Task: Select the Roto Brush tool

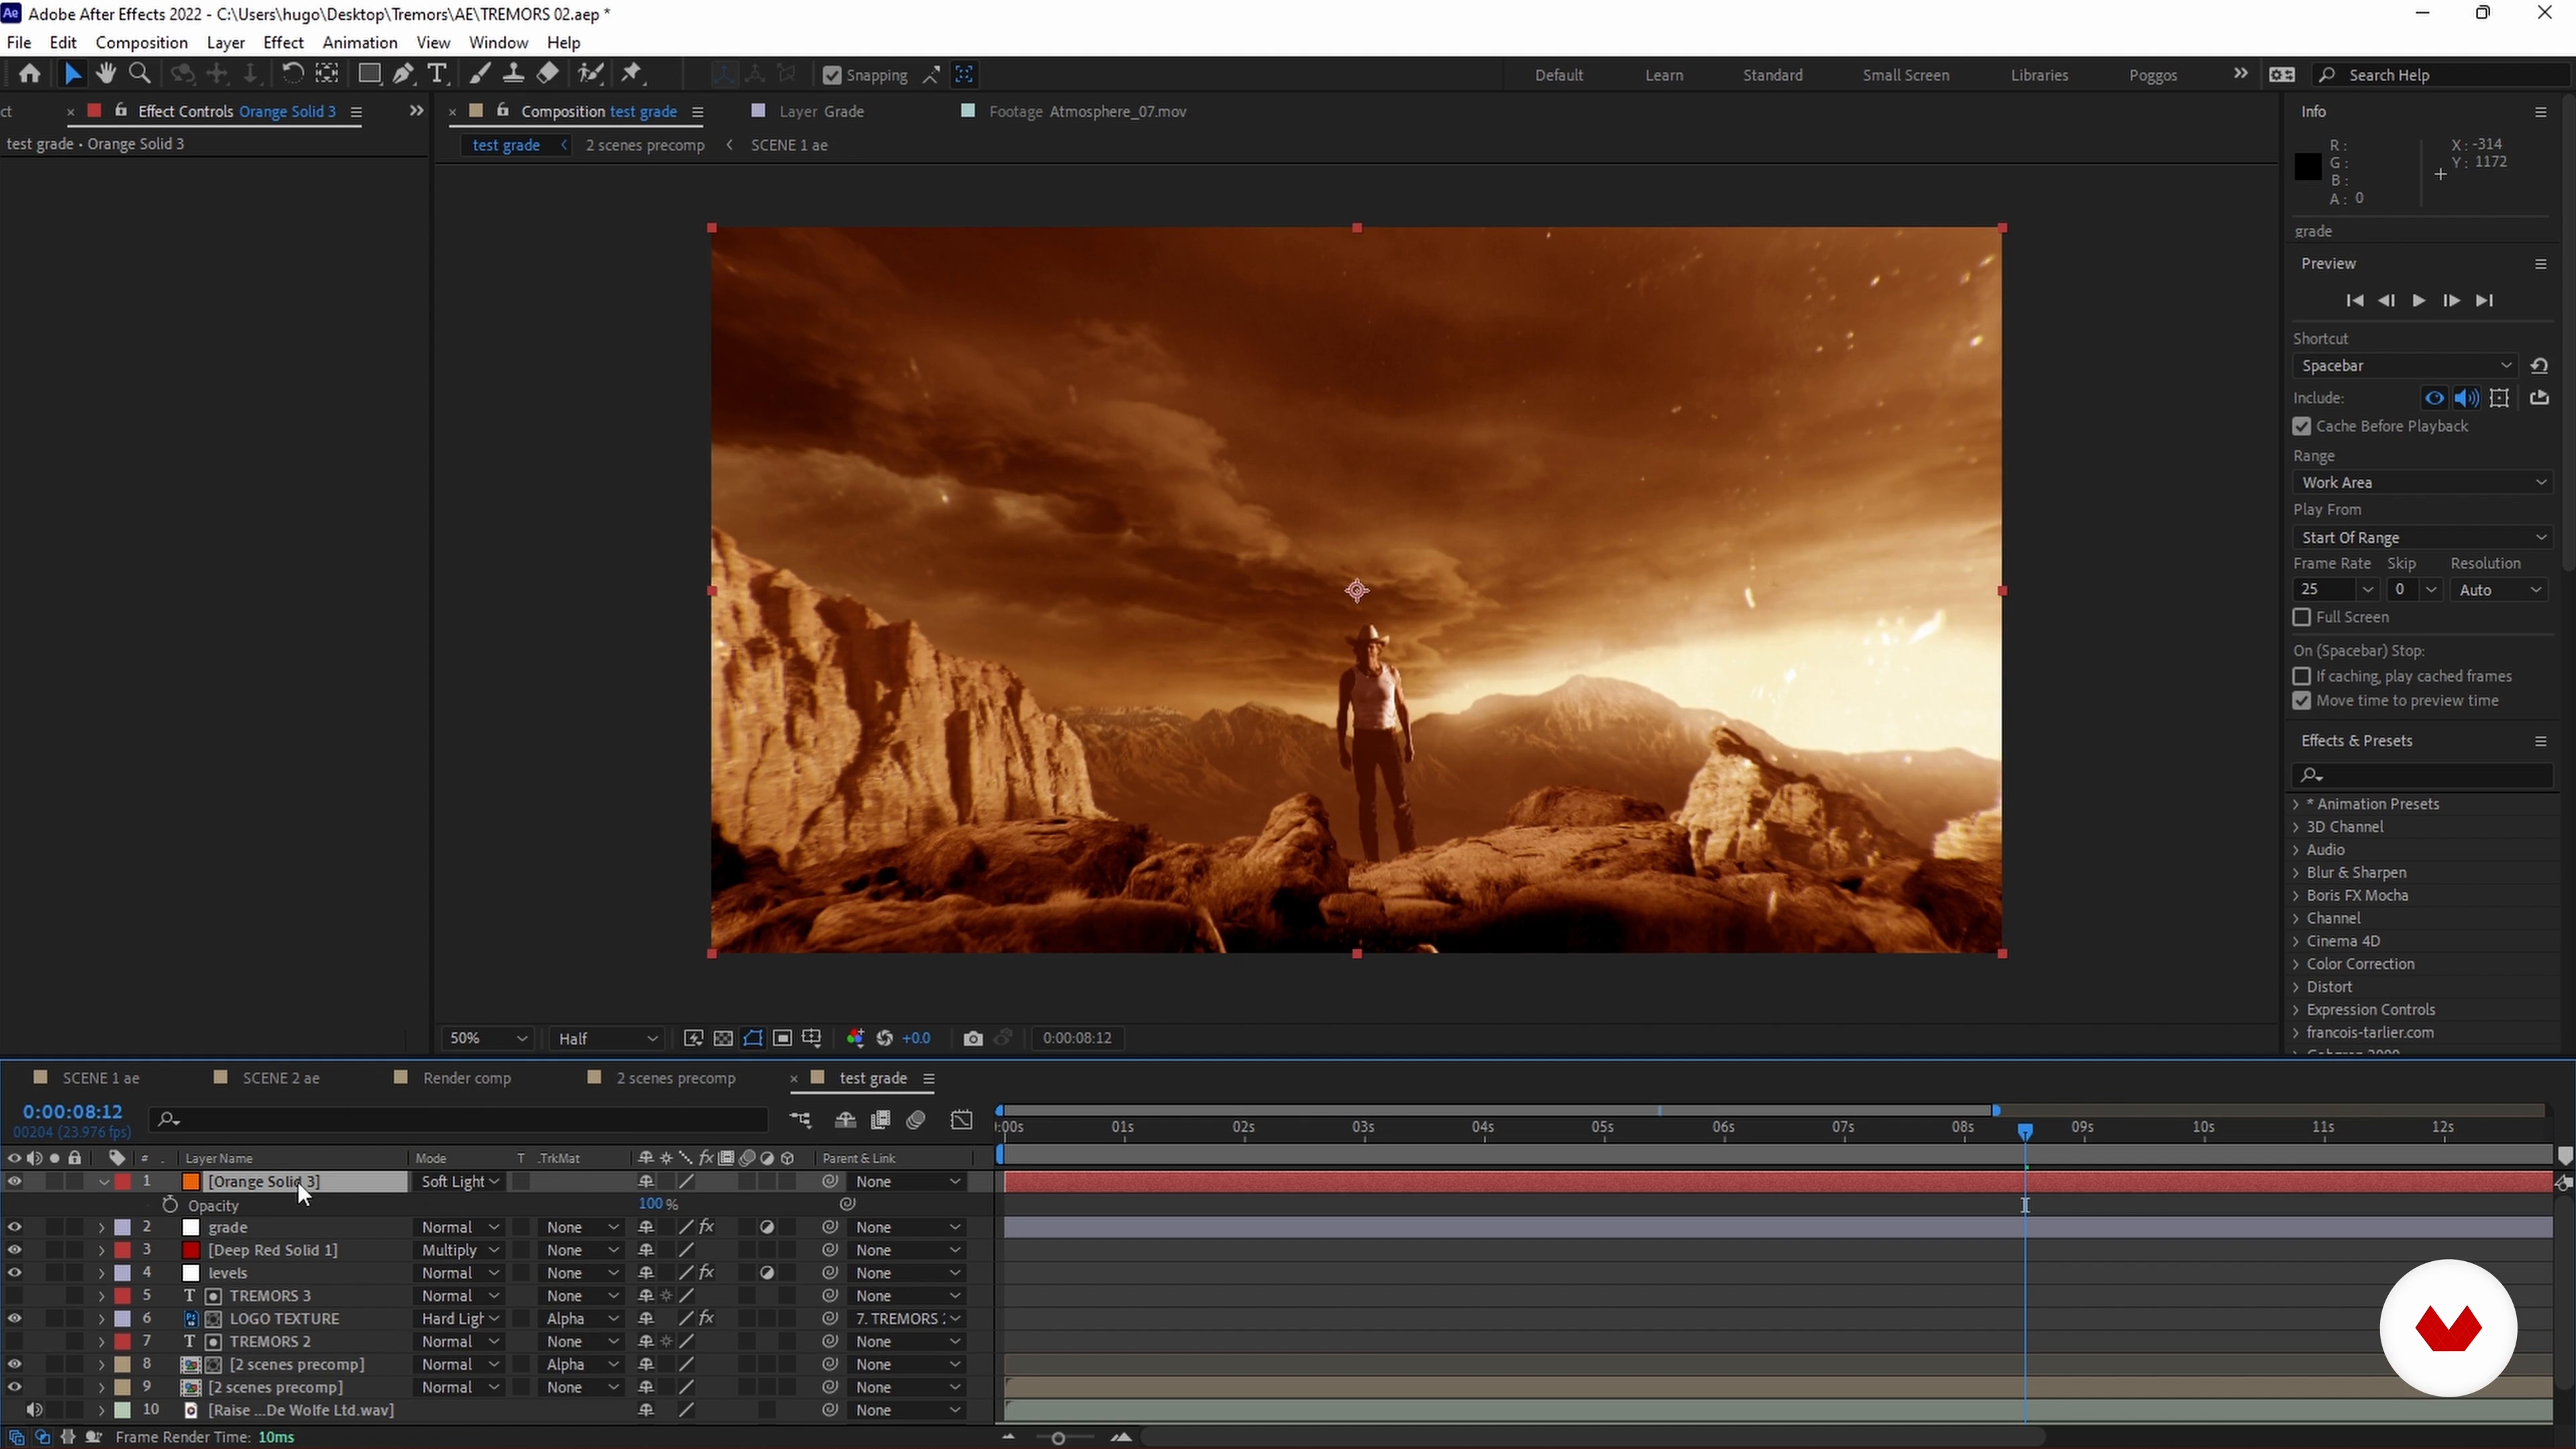Action: pos(591,74)
